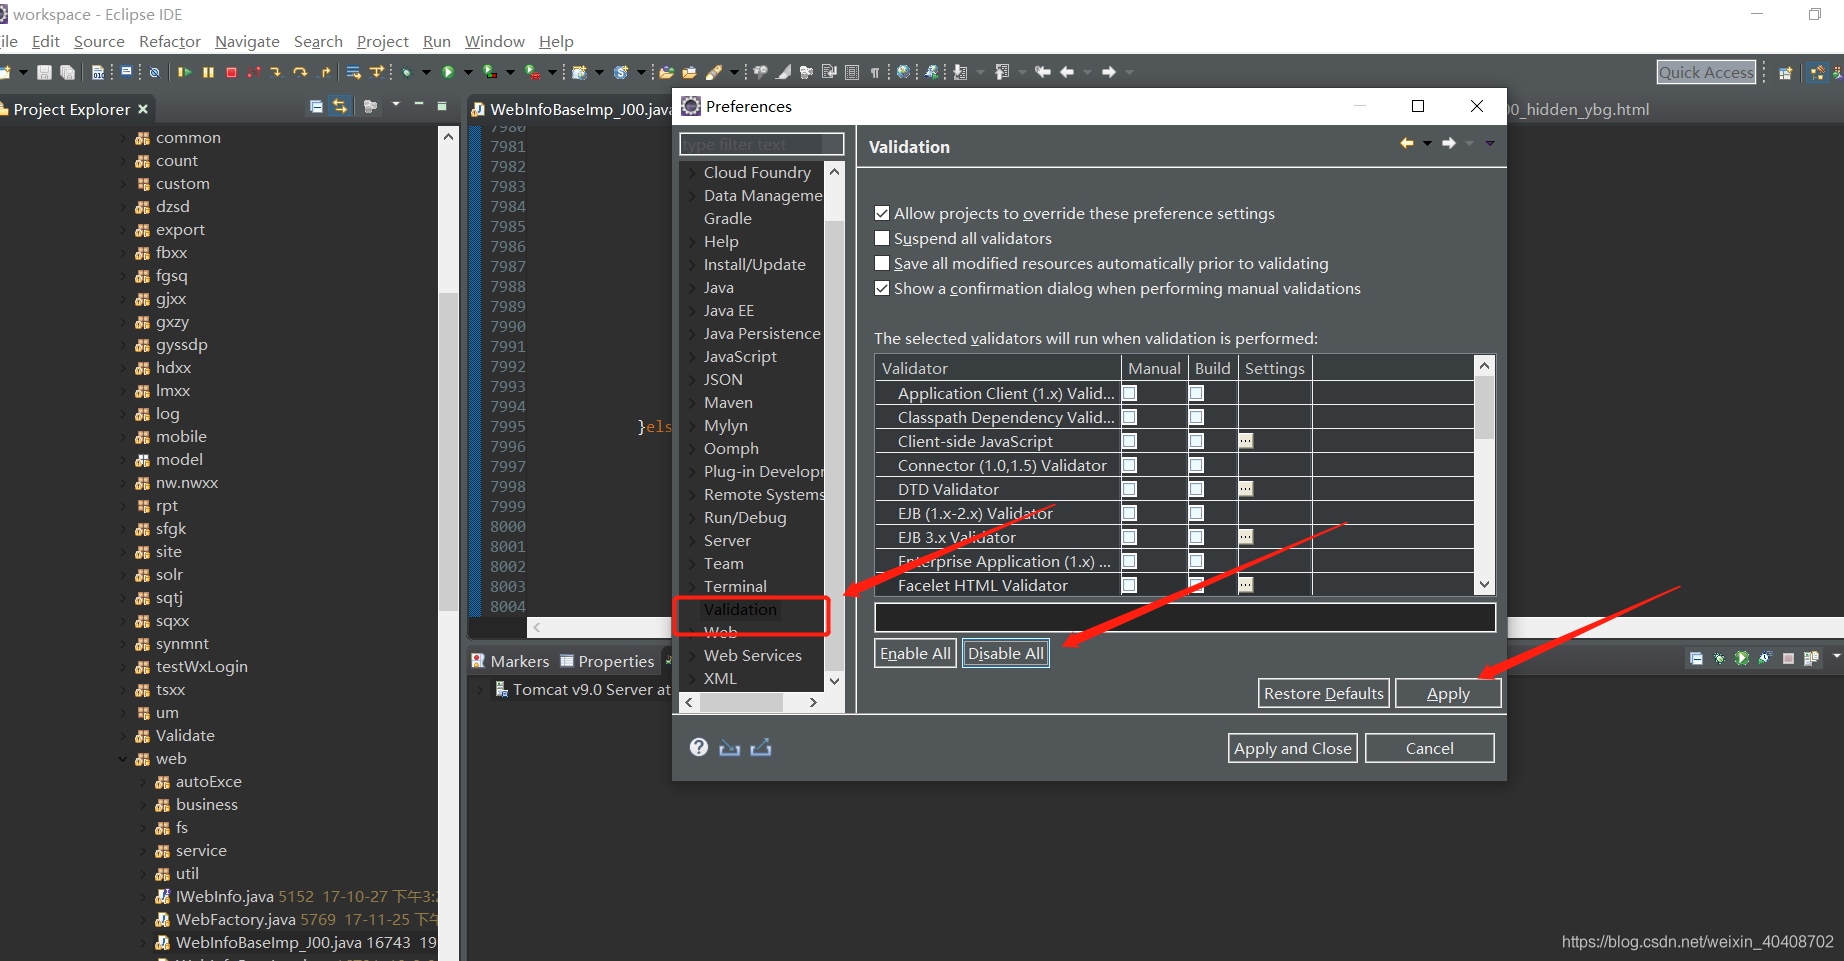Click the Show Whitespace Characters pilcrow icon
Viewport: 1844px width, 961px height.
click(875, 72)
